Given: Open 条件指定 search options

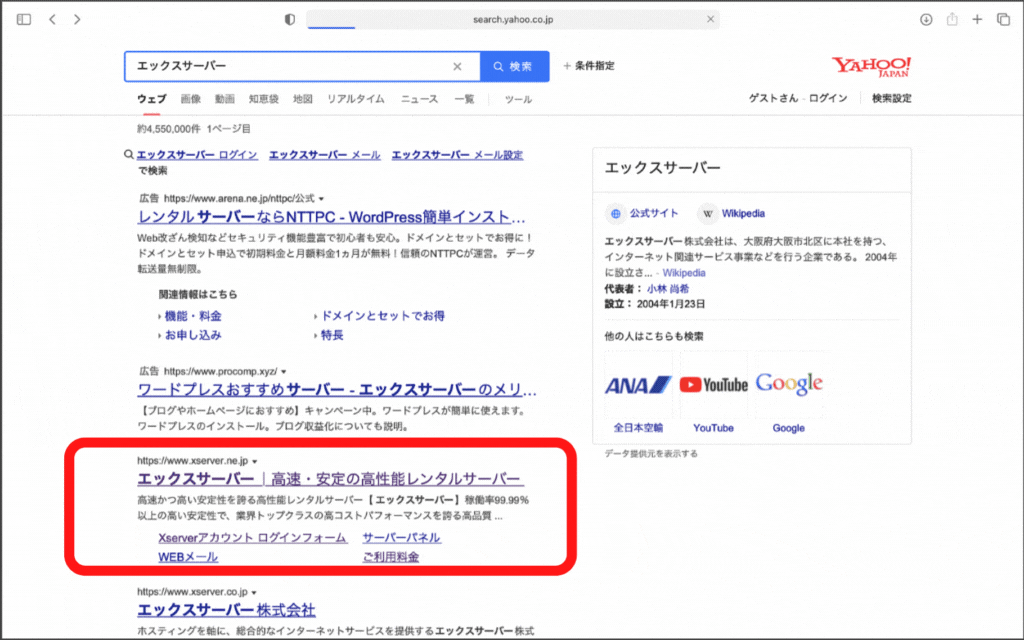Looking at the screenshot, I should click(x=588, y=66).
